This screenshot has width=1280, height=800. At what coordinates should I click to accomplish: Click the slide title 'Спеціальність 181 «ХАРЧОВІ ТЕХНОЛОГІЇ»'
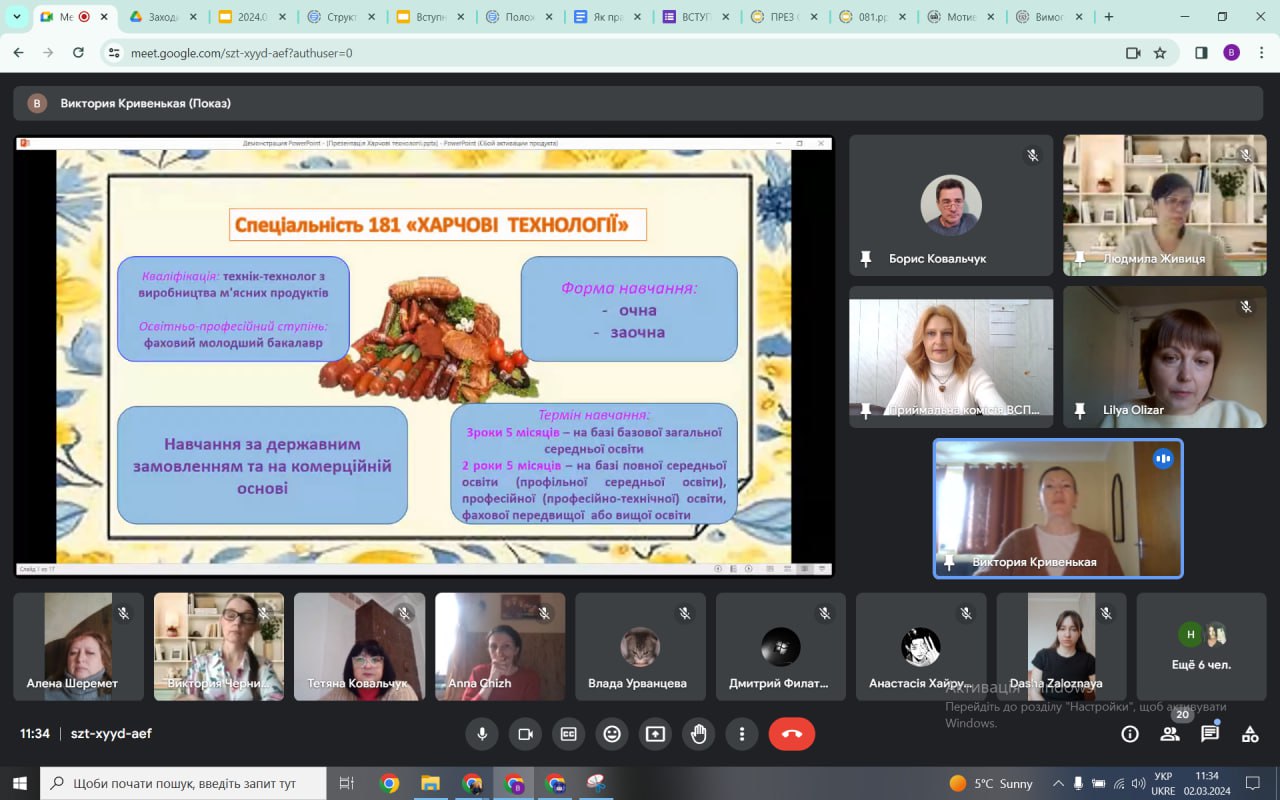pyautogui.click(x=438, y=225)
